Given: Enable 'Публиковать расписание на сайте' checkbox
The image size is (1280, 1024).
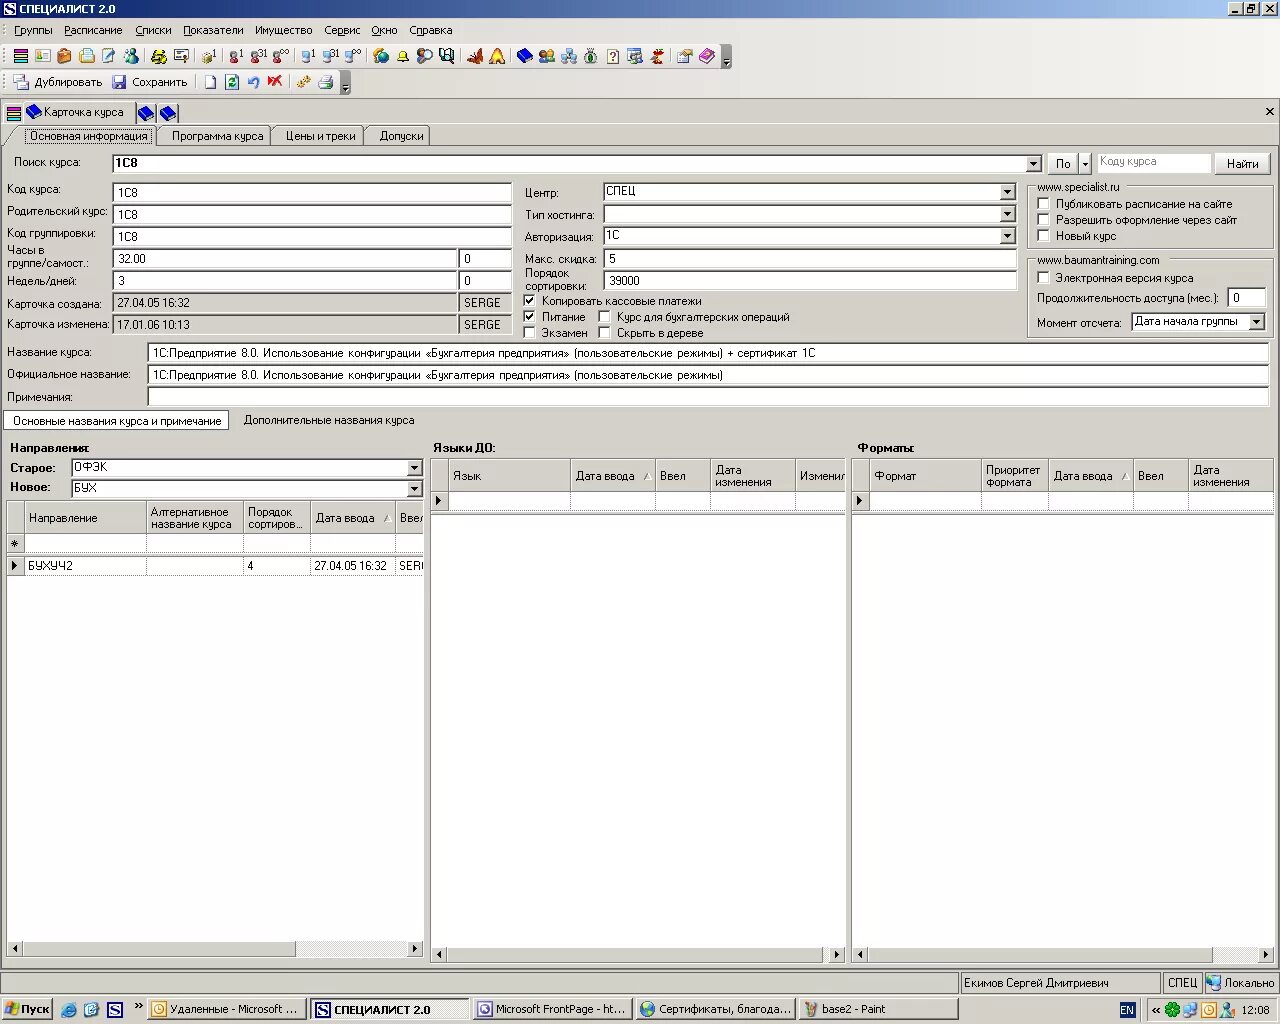Looking at the screenshot, I should 1043,204.
